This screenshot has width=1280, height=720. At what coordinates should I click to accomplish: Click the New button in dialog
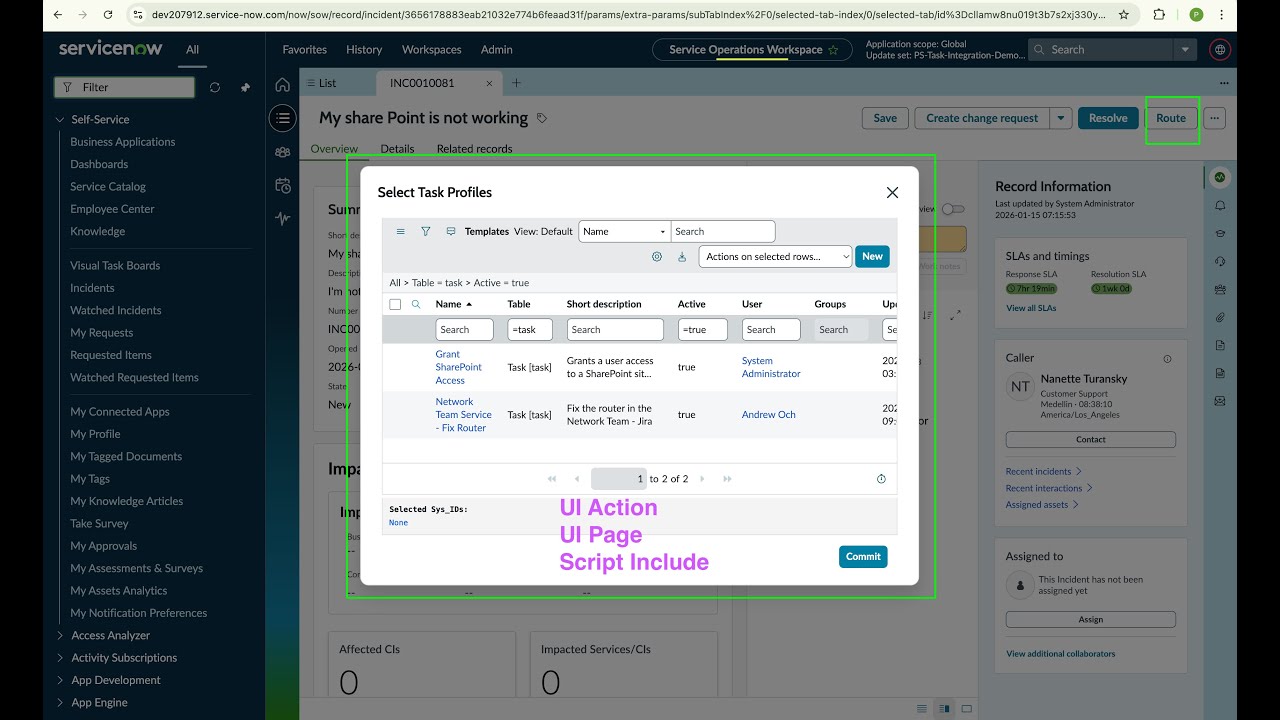tap(872, 256)
